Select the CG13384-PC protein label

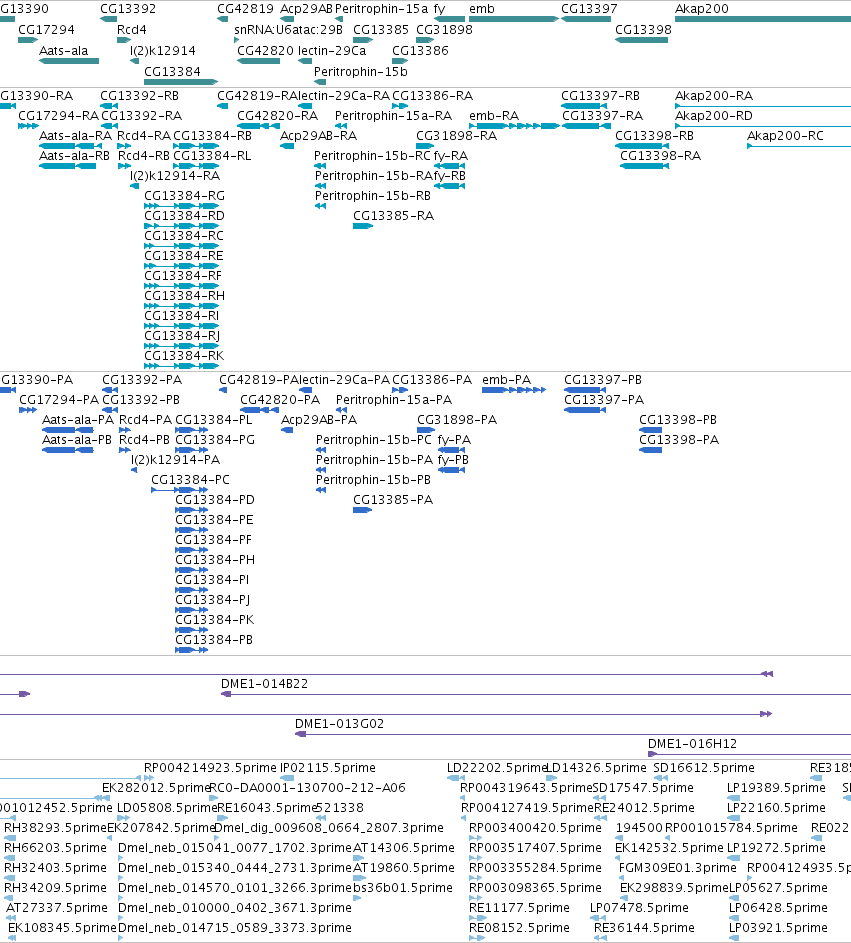tap(190, 480)
